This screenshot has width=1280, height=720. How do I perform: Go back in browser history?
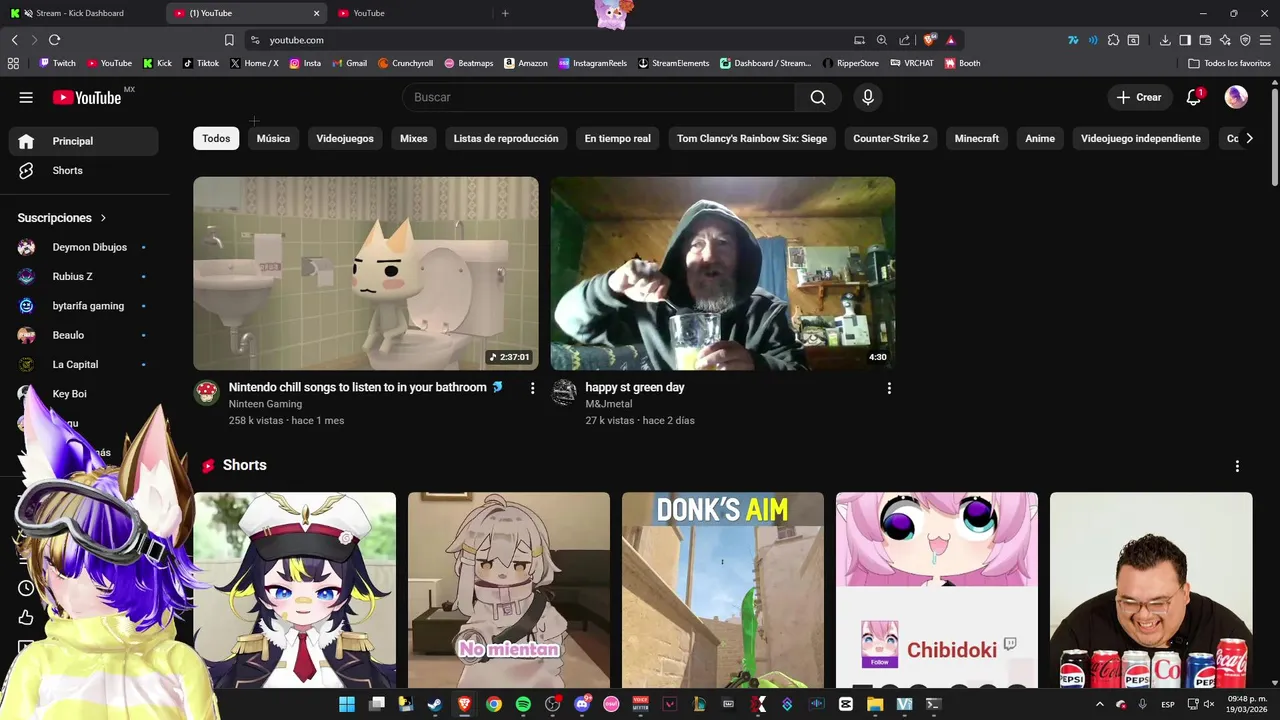point(14,40)
